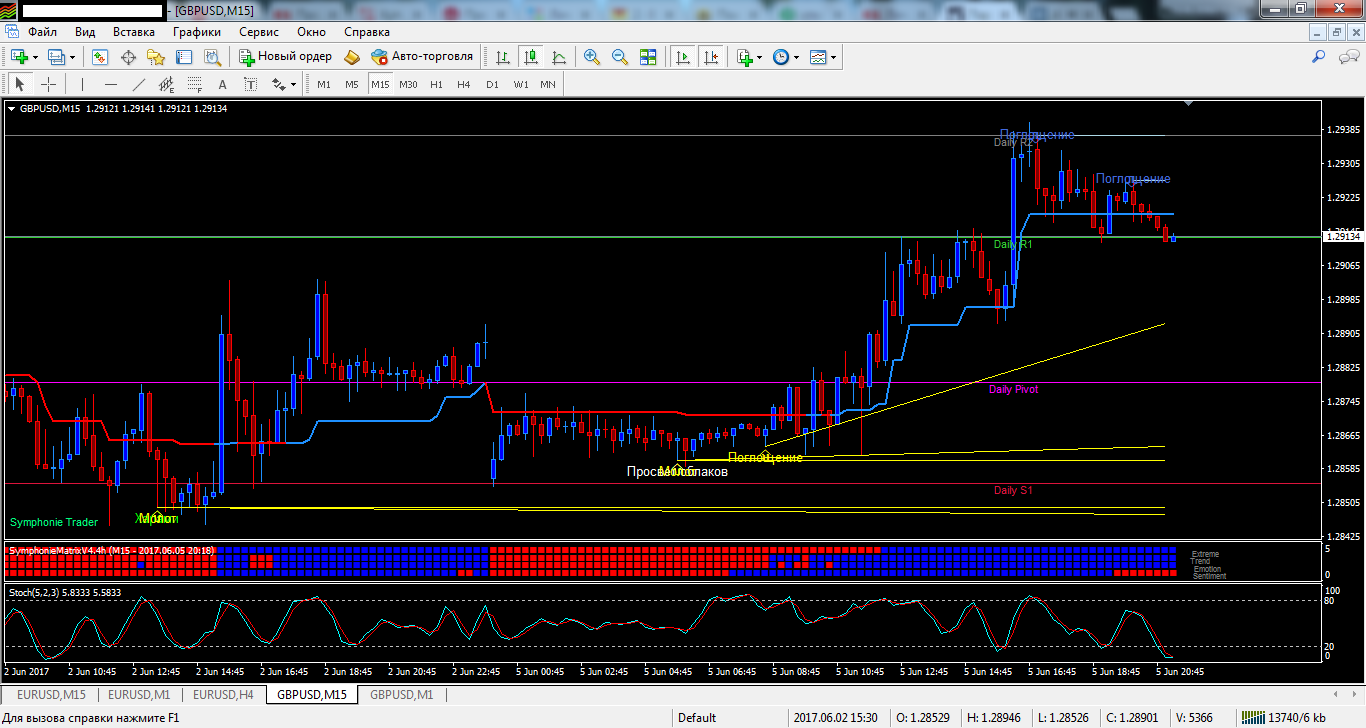Click the Default profile in status bar
Image resolution: width=1366 pixels, height=728 pixels.
point(697,717)
